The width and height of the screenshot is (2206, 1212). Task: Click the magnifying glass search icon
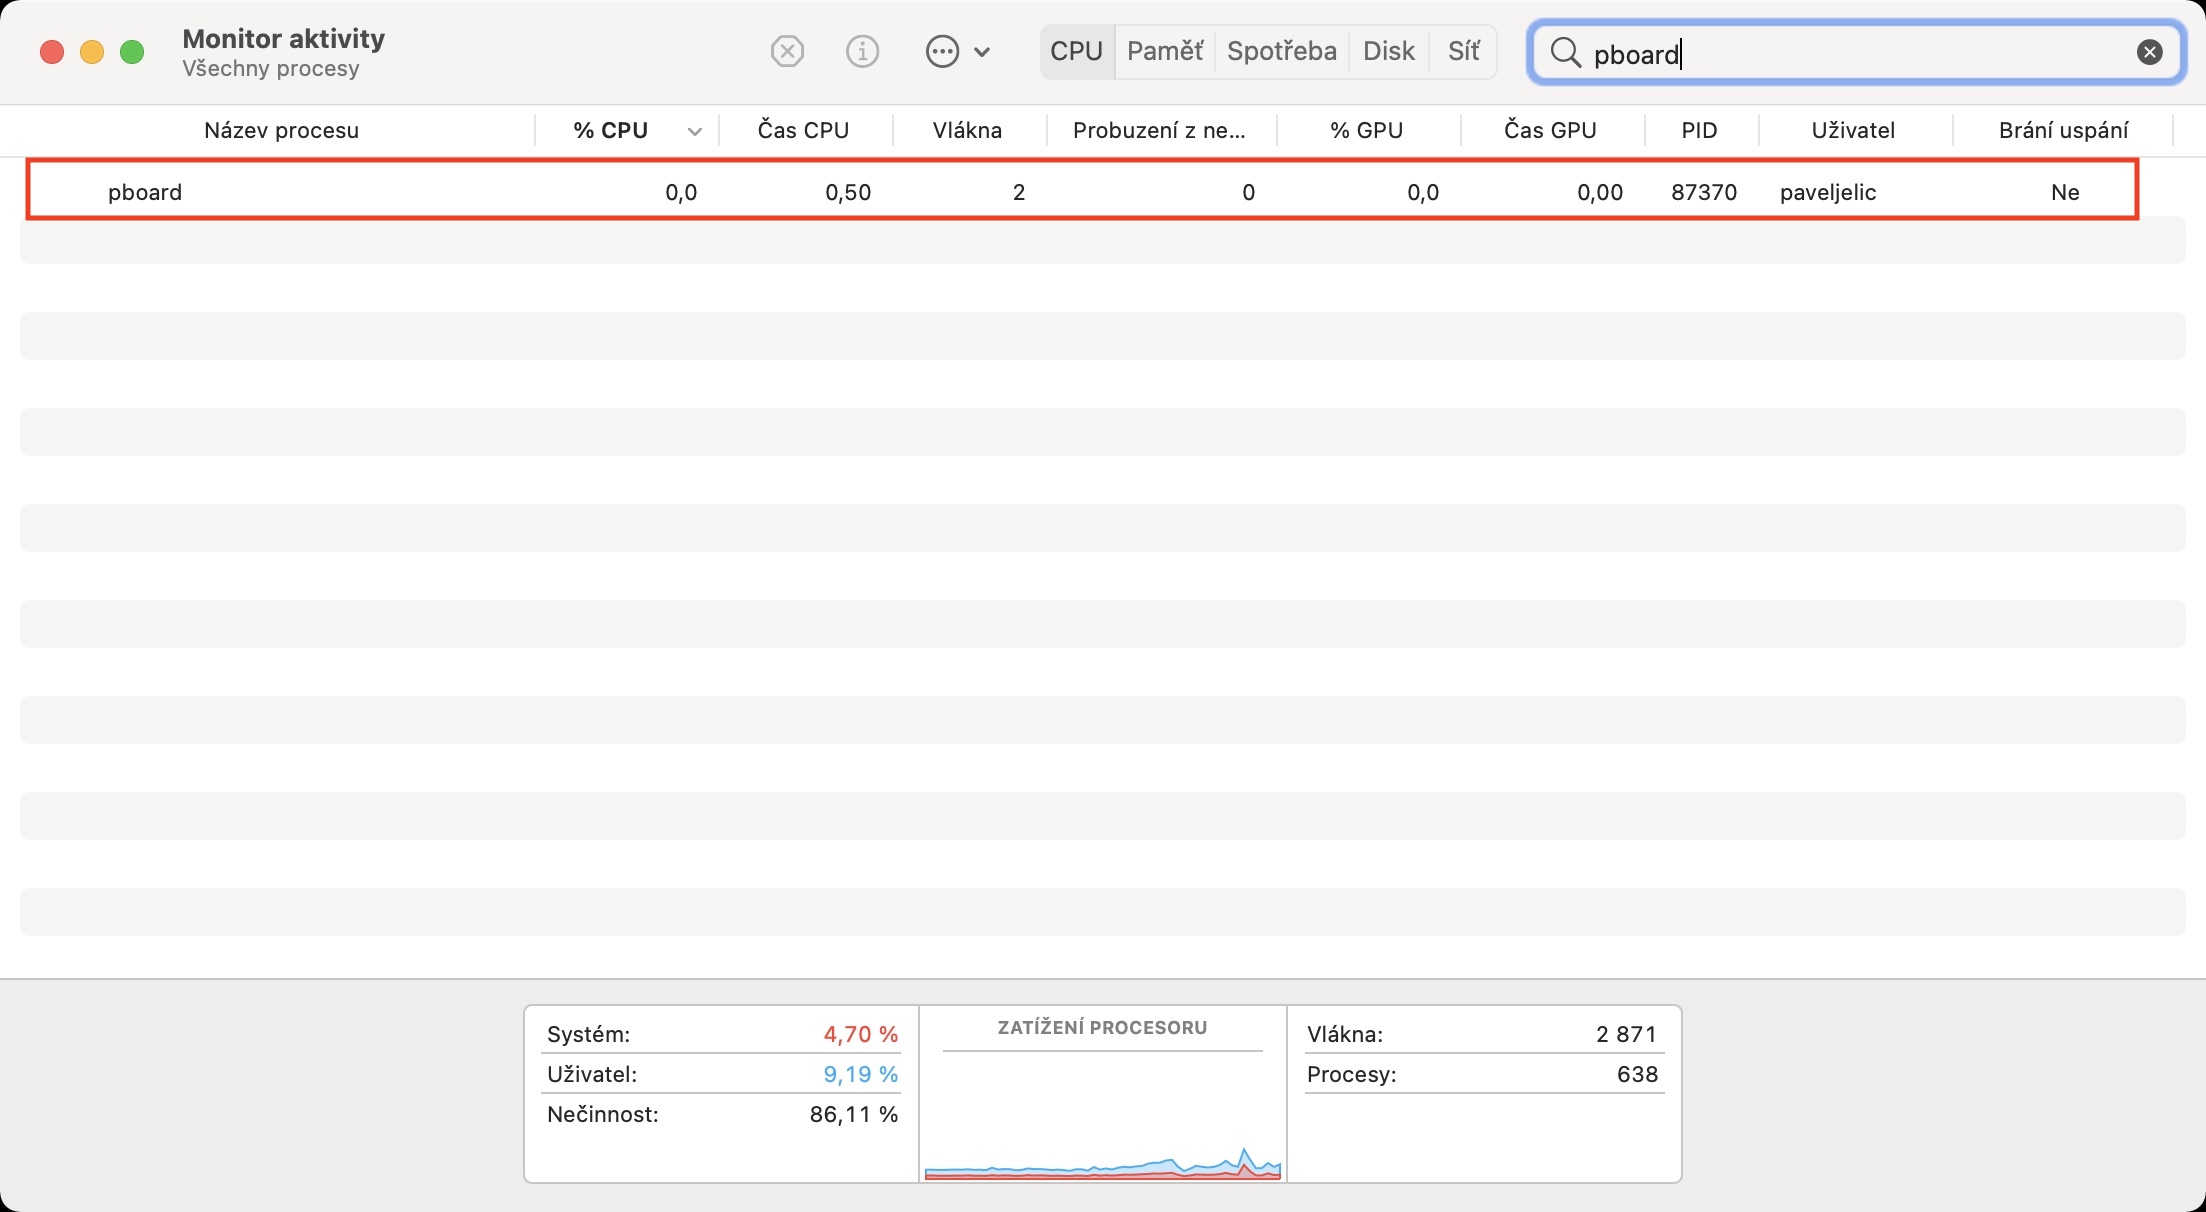click(x=1565, y=52)
